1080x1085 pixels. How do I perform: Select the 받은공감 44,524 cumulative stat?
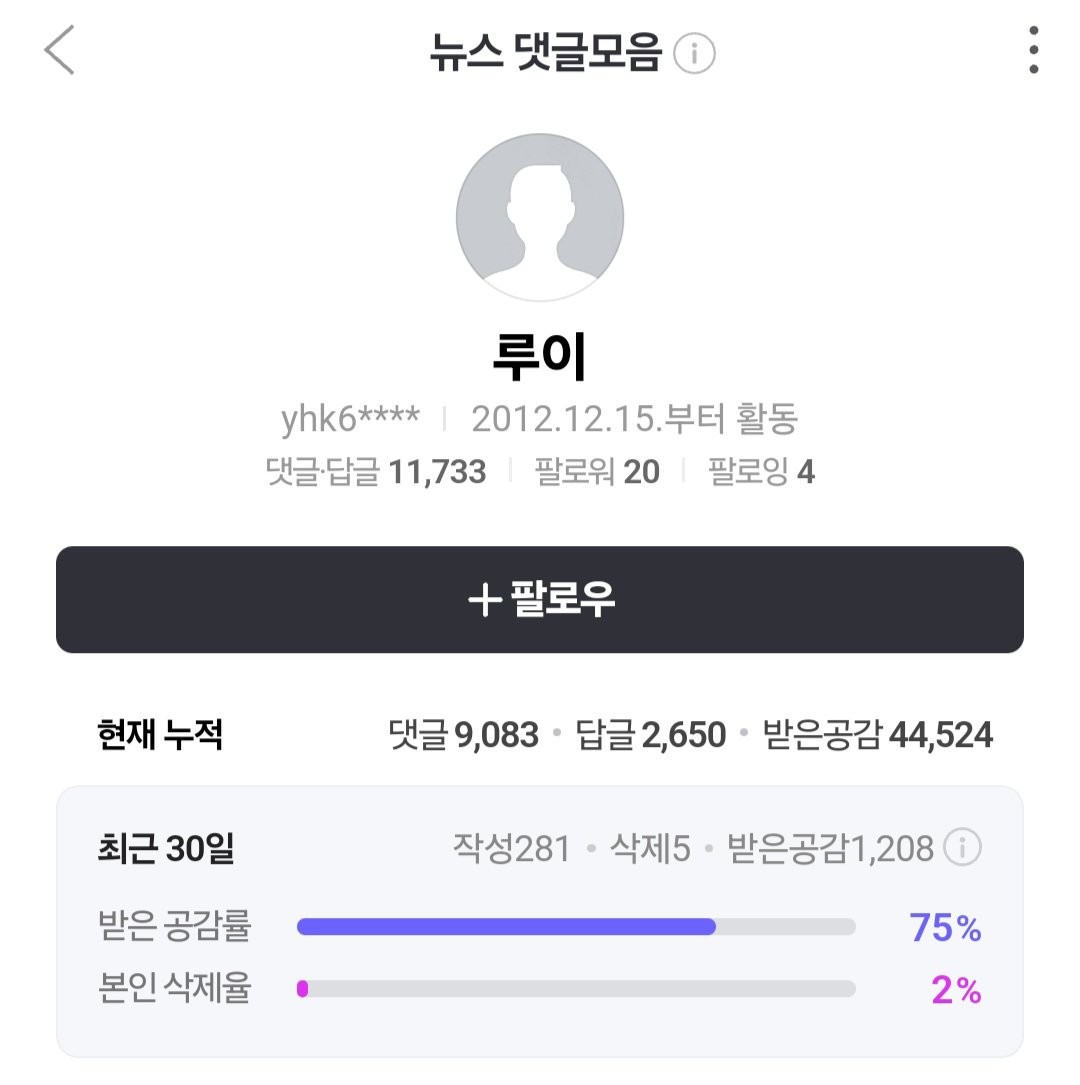coord(878,735)
